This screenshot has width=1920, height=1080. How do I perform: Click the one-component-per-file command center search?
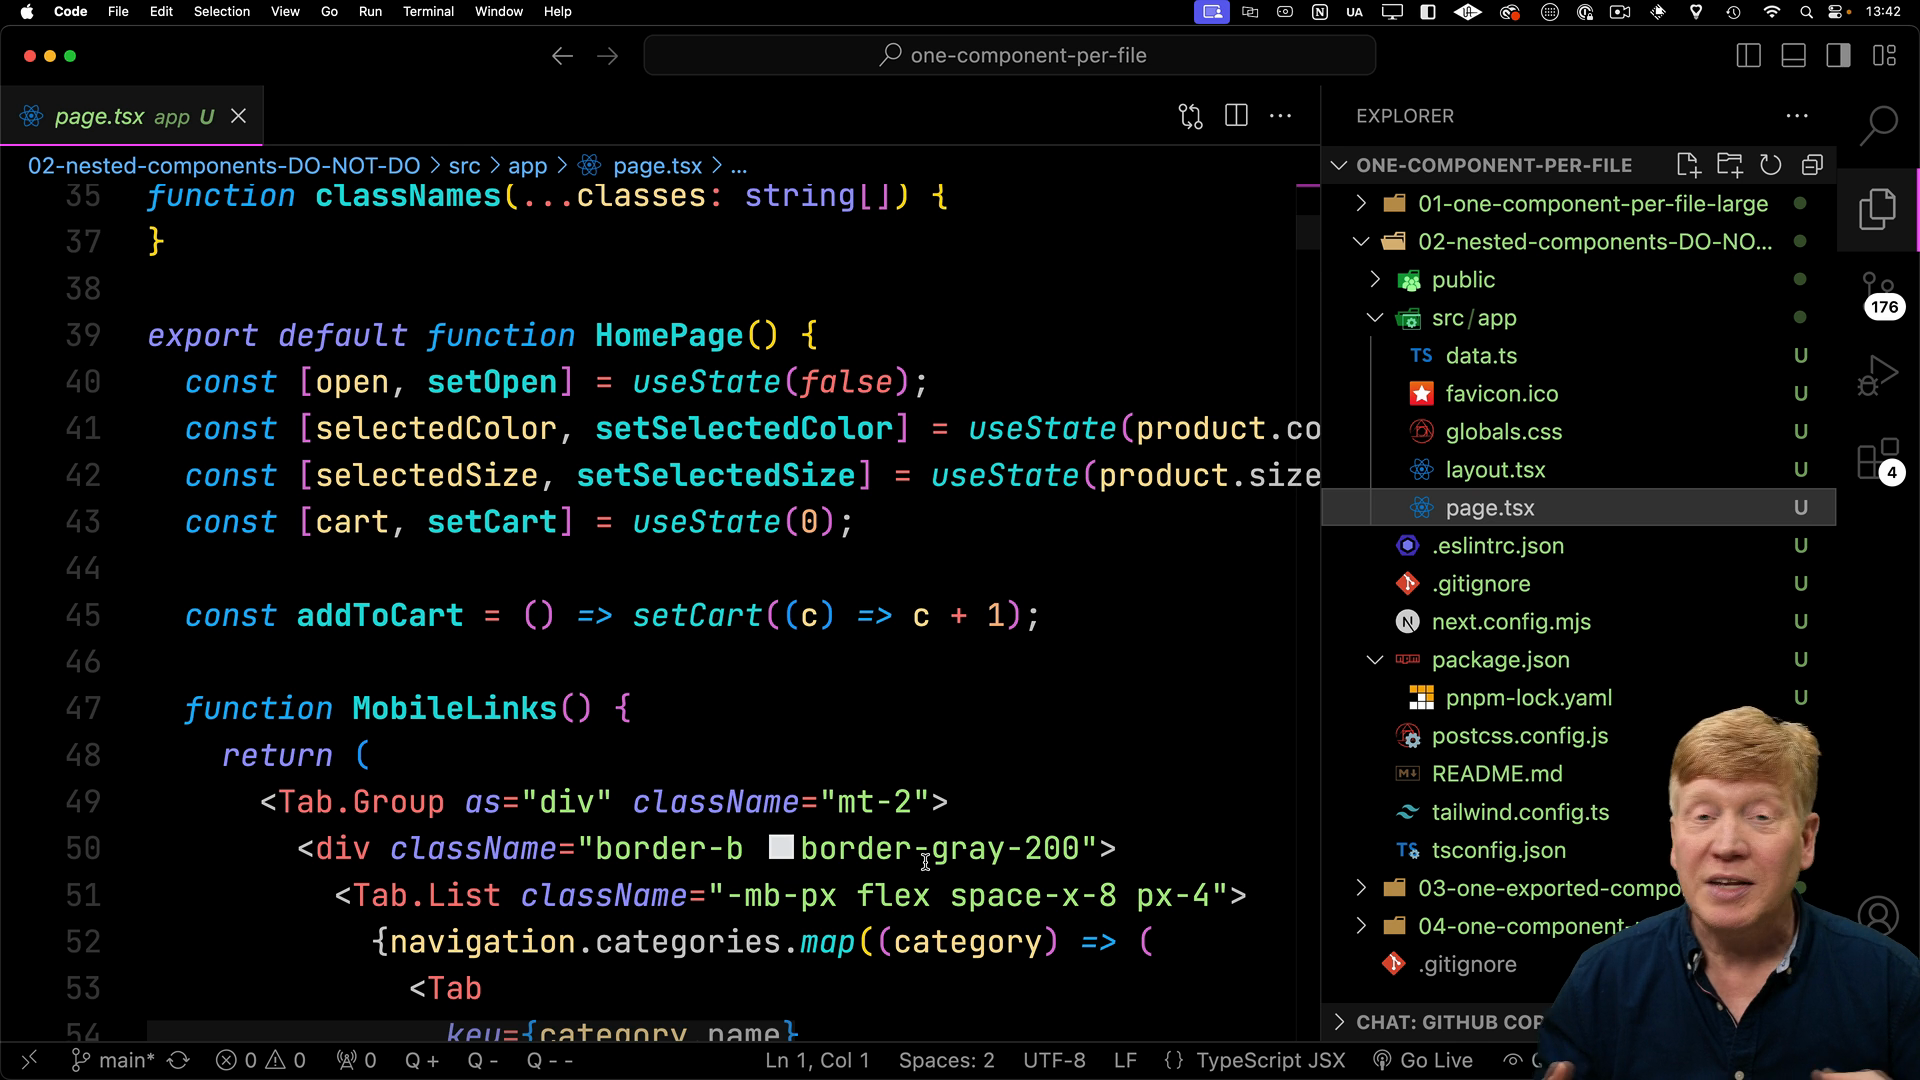(1010, 56)
